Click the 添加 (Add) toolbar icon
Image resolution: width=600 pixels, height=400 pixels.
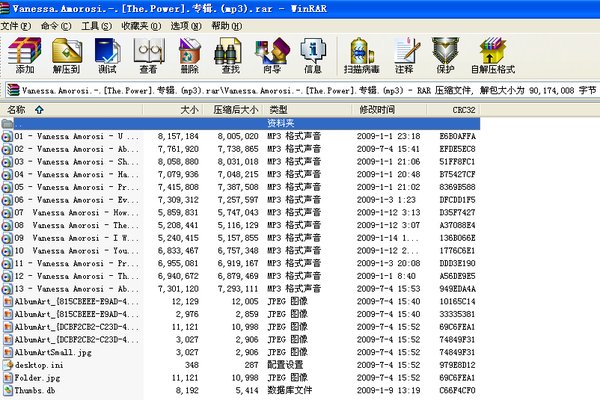point(25,56)
